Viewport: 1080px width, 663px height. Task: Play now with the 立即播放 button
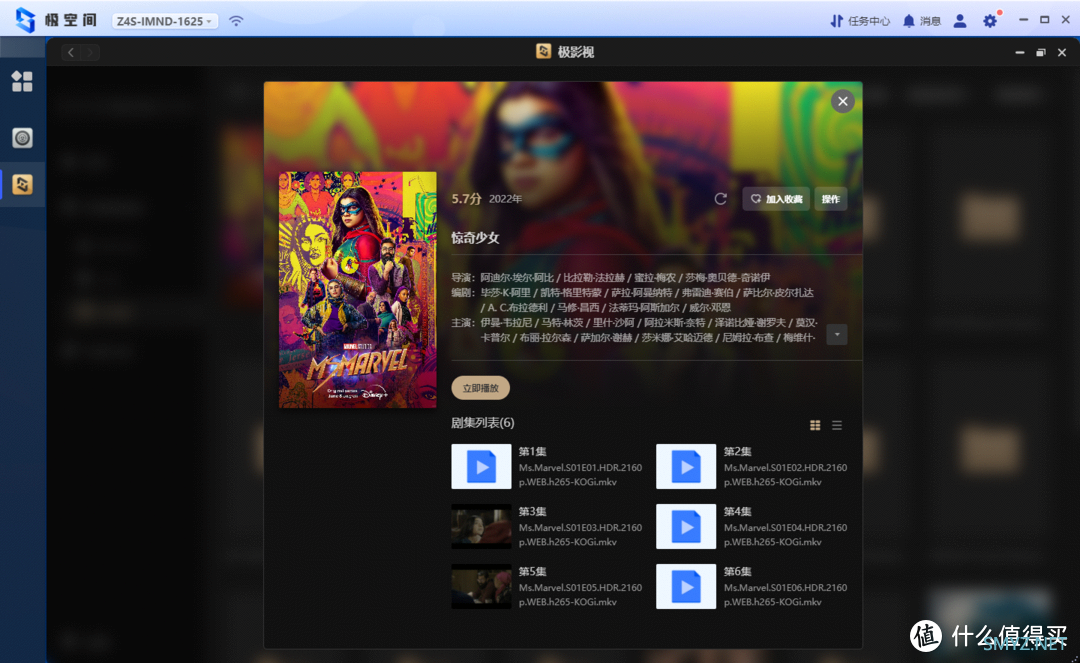click(x=480, y=388)
